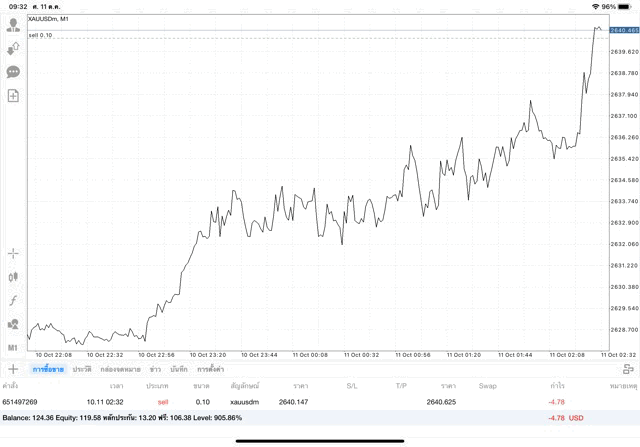640x447 pixels.
Task: Open indicators with the f icon
Action: [x=13, y=301]
